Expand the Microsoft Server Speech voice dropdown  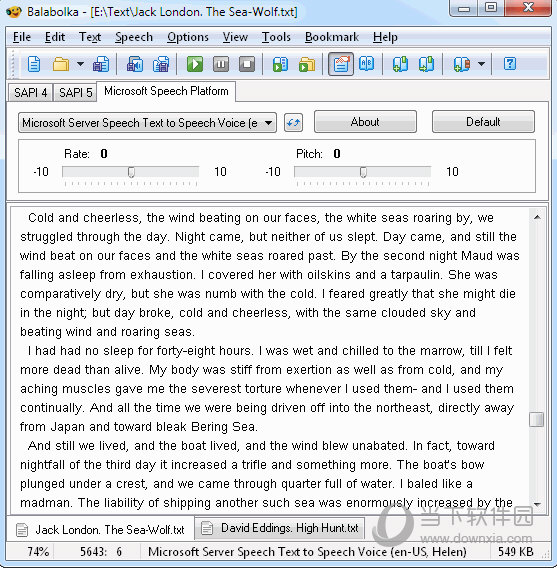[268, 123]
